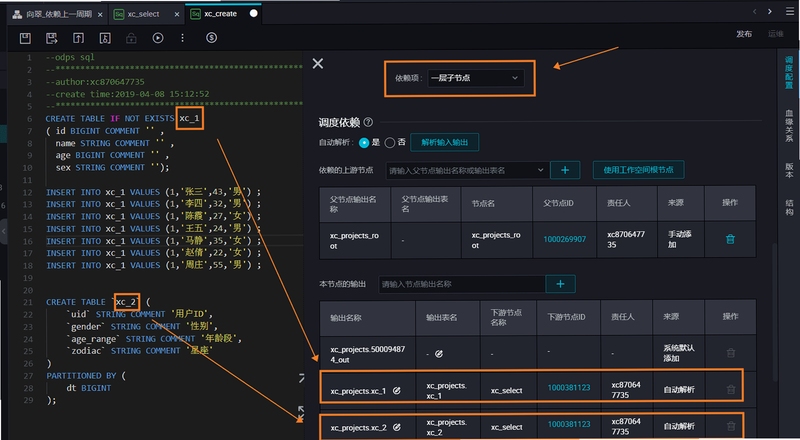This screenshot has height=440, width=800.
Task: Click the Save As icon with arrow
Action: point(52,38)
